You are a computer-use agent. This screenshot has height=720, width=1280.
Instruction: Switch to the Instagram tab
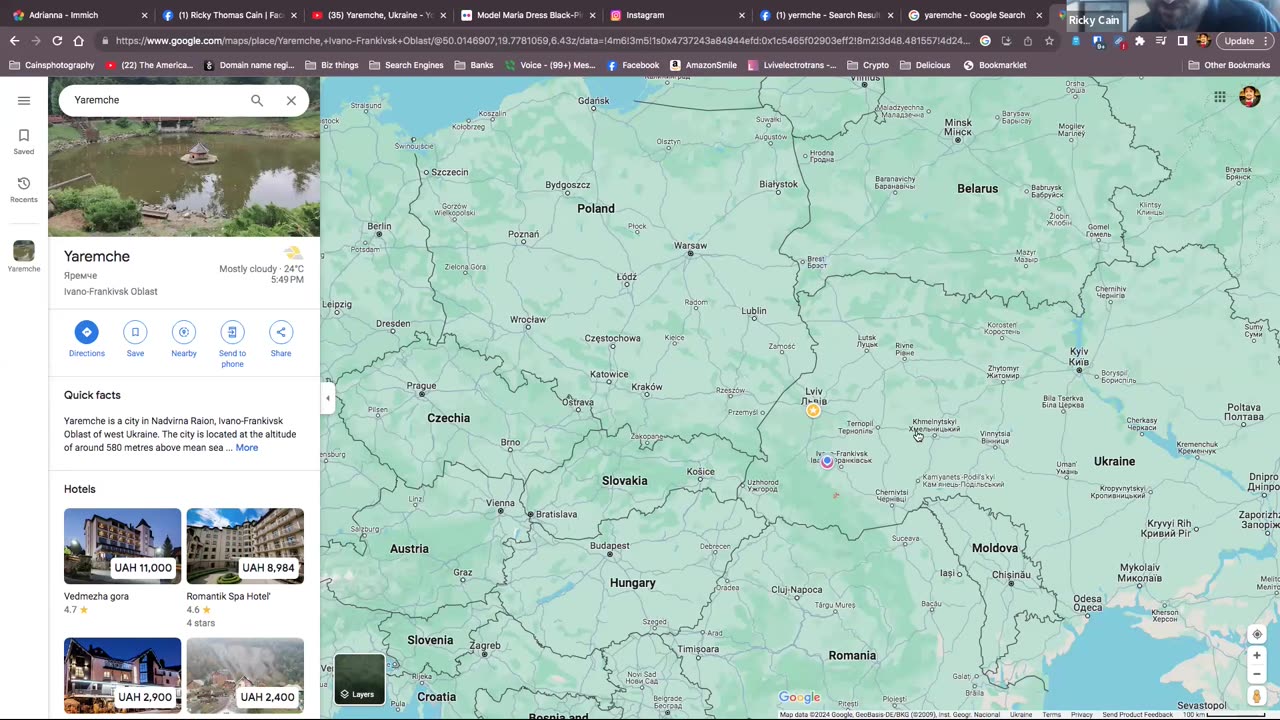677,15
